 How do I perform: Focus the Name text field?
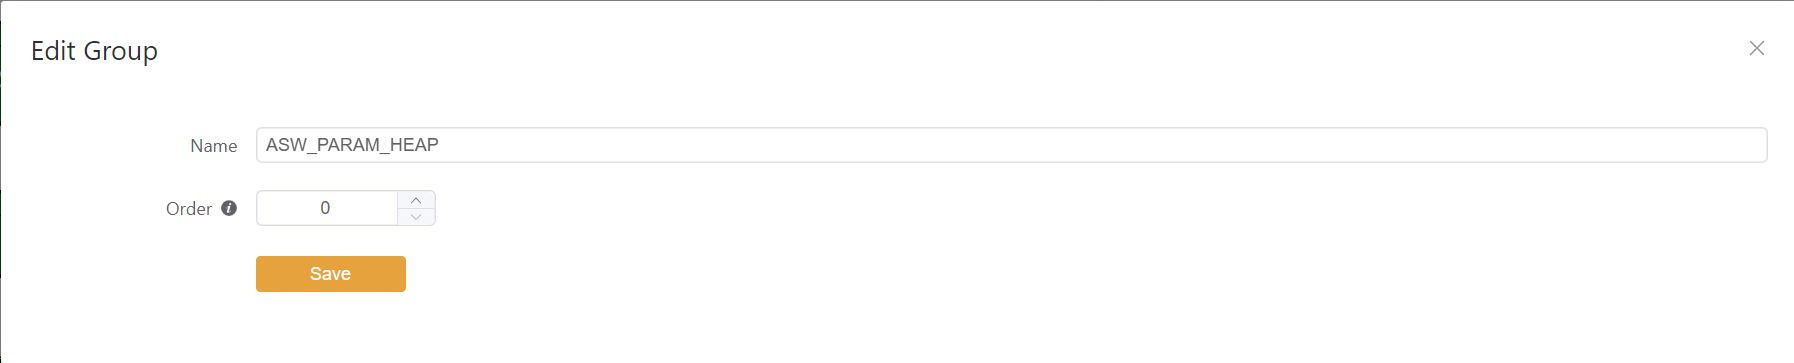click(x=1011, y=145)
